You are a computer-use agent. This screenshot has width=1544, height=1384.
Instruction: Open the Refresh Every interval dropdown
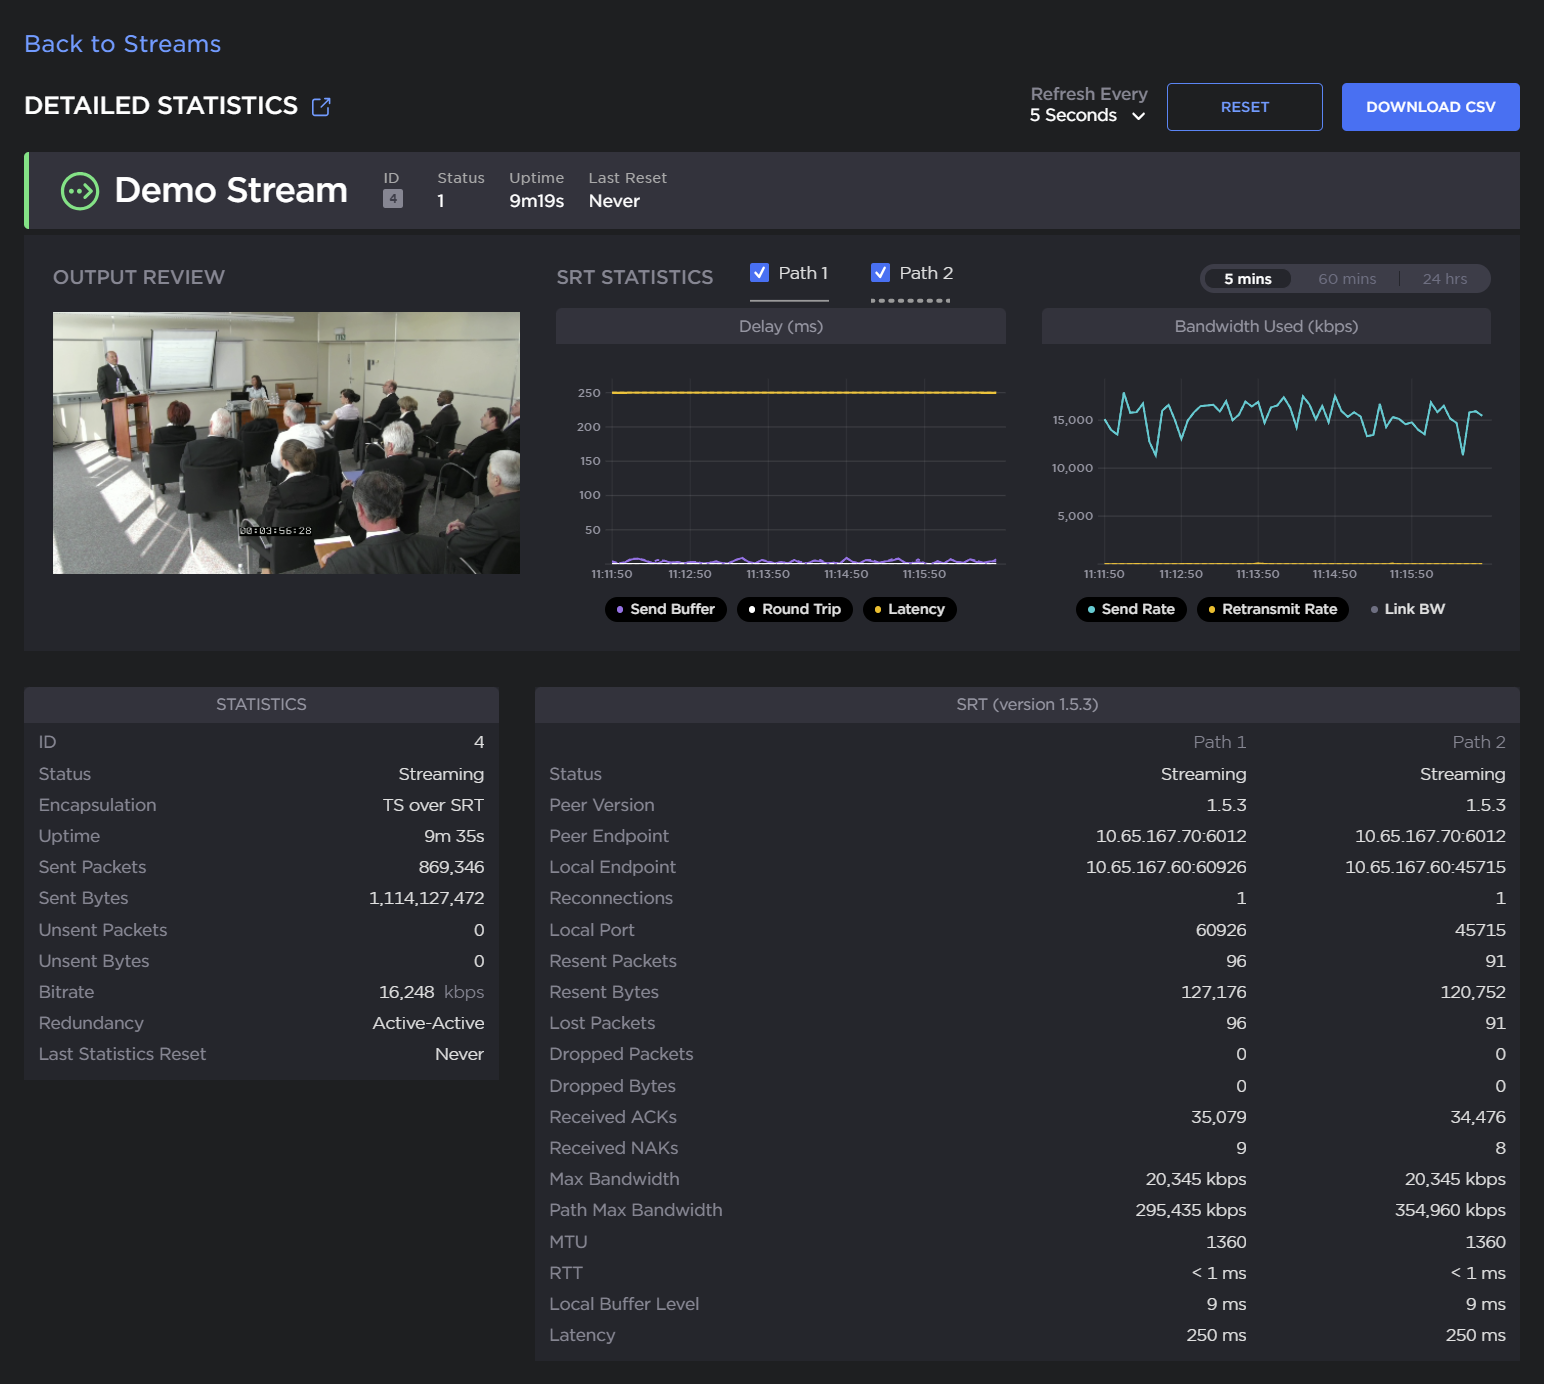point(1086,115)
